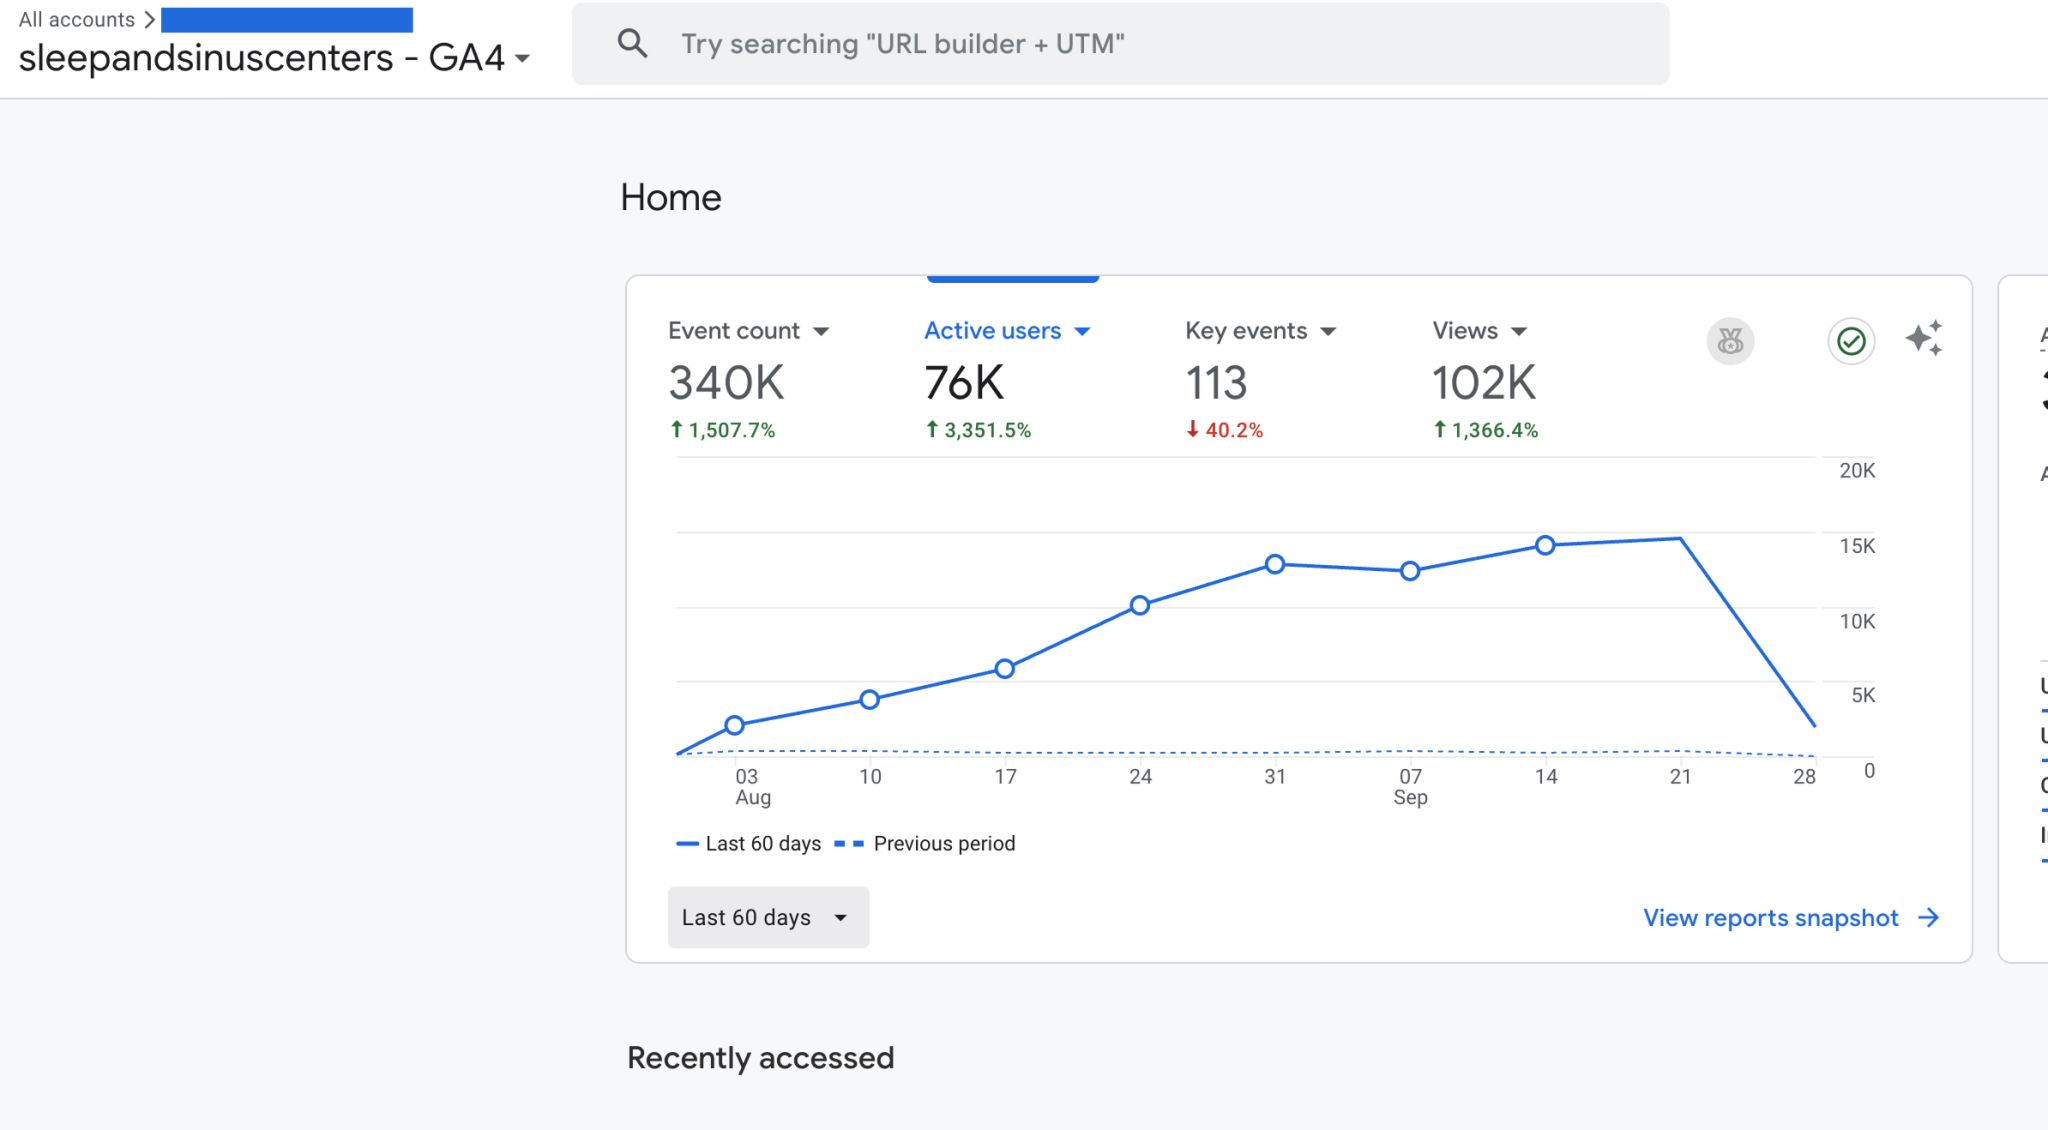Select the Key events 113 tab
The image size is (2048, 1130).
pos(1216,383)
